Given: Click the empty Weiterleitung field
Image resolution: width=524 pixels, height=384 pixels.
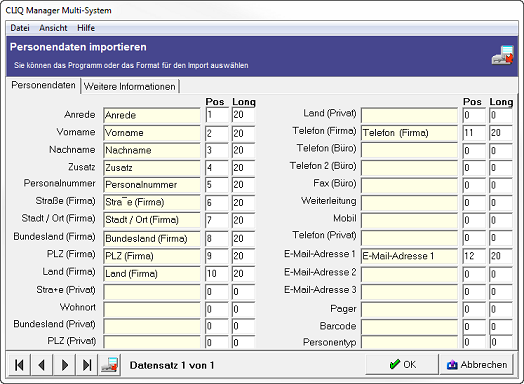Looking at the screenshot, I should point(409,203).
